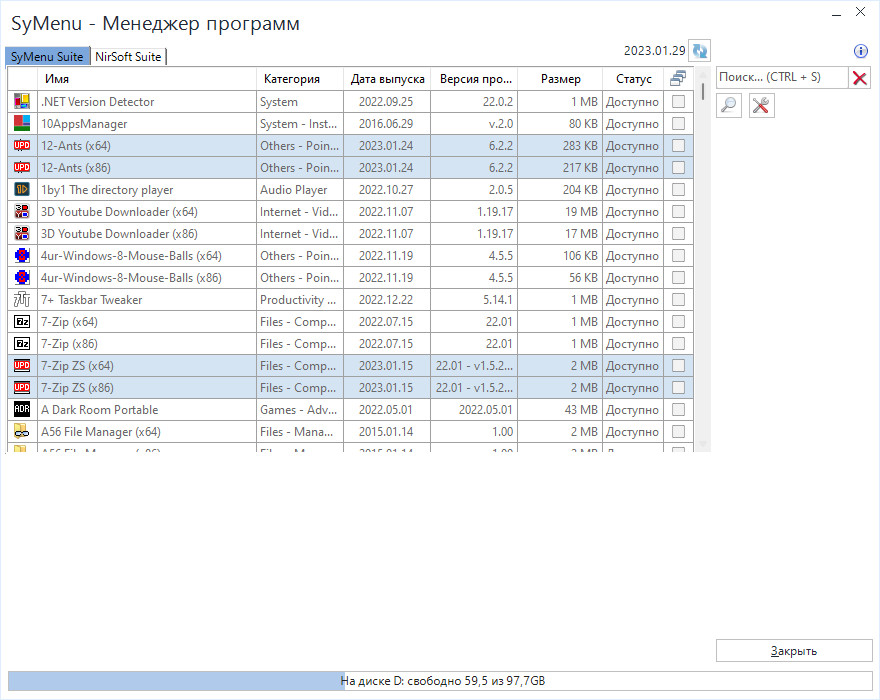Screen dimensions: 880x700
Task: Tick the 12-Ants (x64) checkbox
Action: [x=679, y=145]
